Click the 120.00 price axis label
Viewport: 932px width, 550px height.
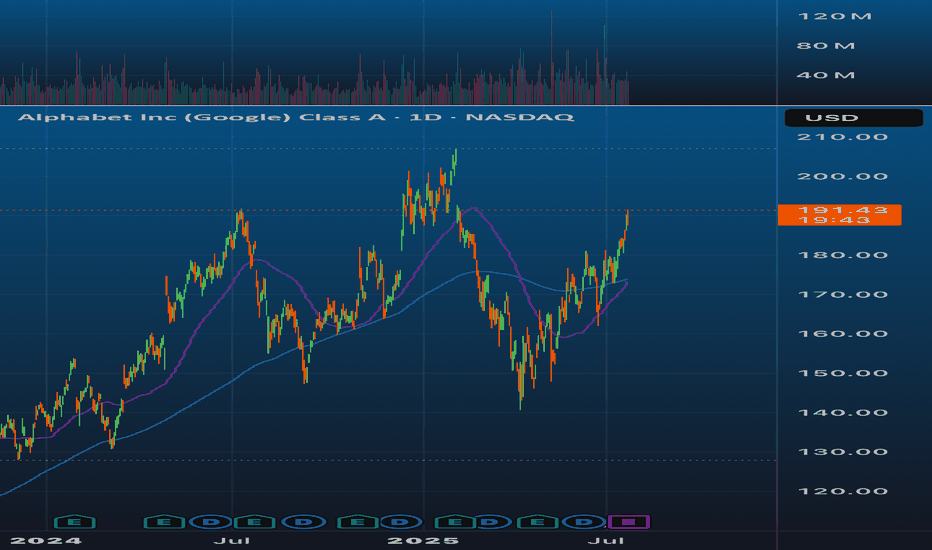click(842, 491)
